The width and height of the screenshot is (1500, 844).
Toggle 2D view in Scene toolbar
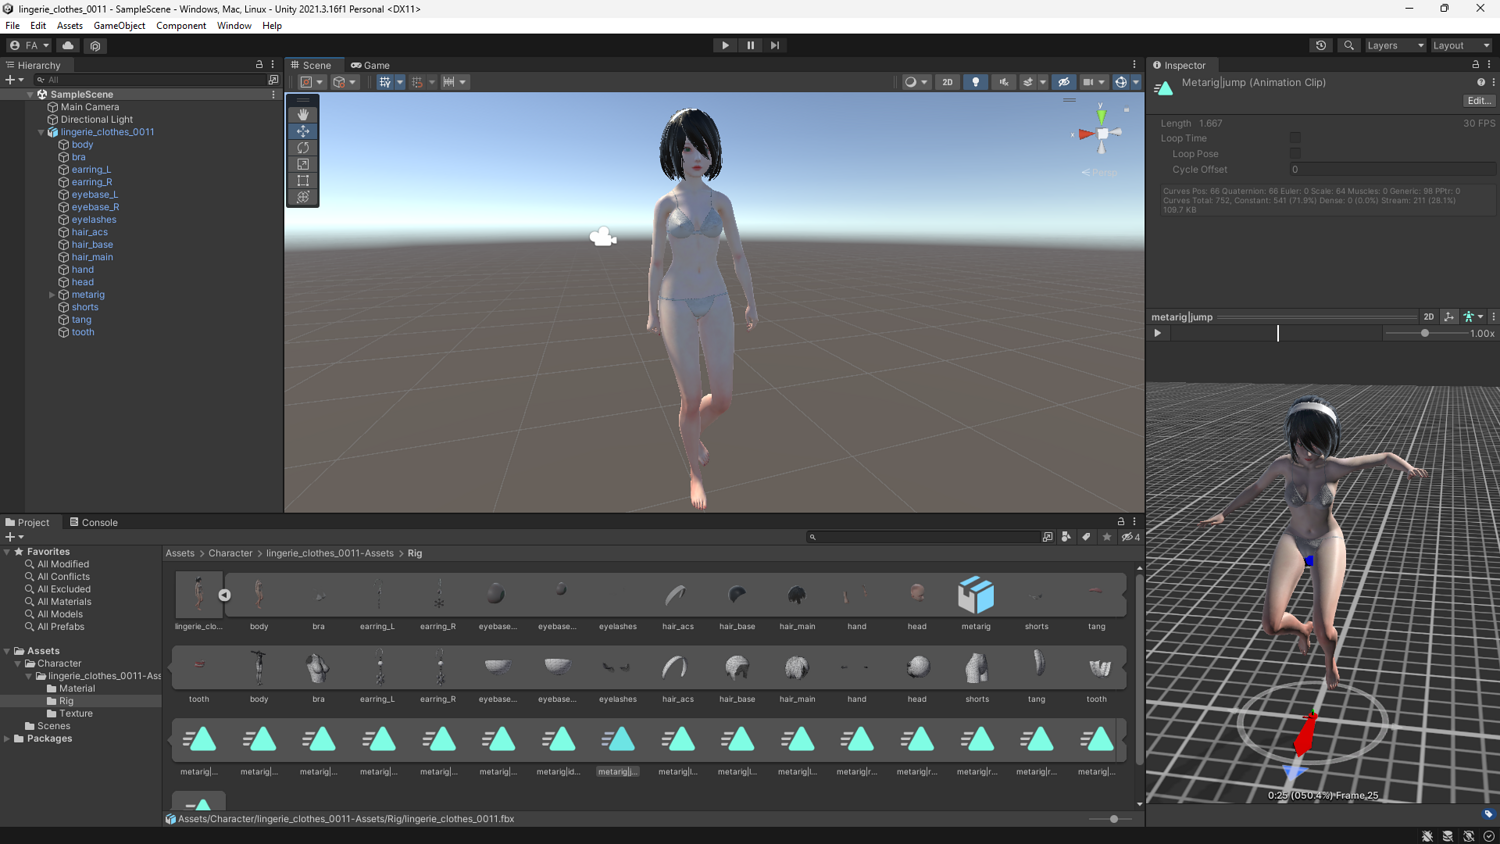point(947,82)
